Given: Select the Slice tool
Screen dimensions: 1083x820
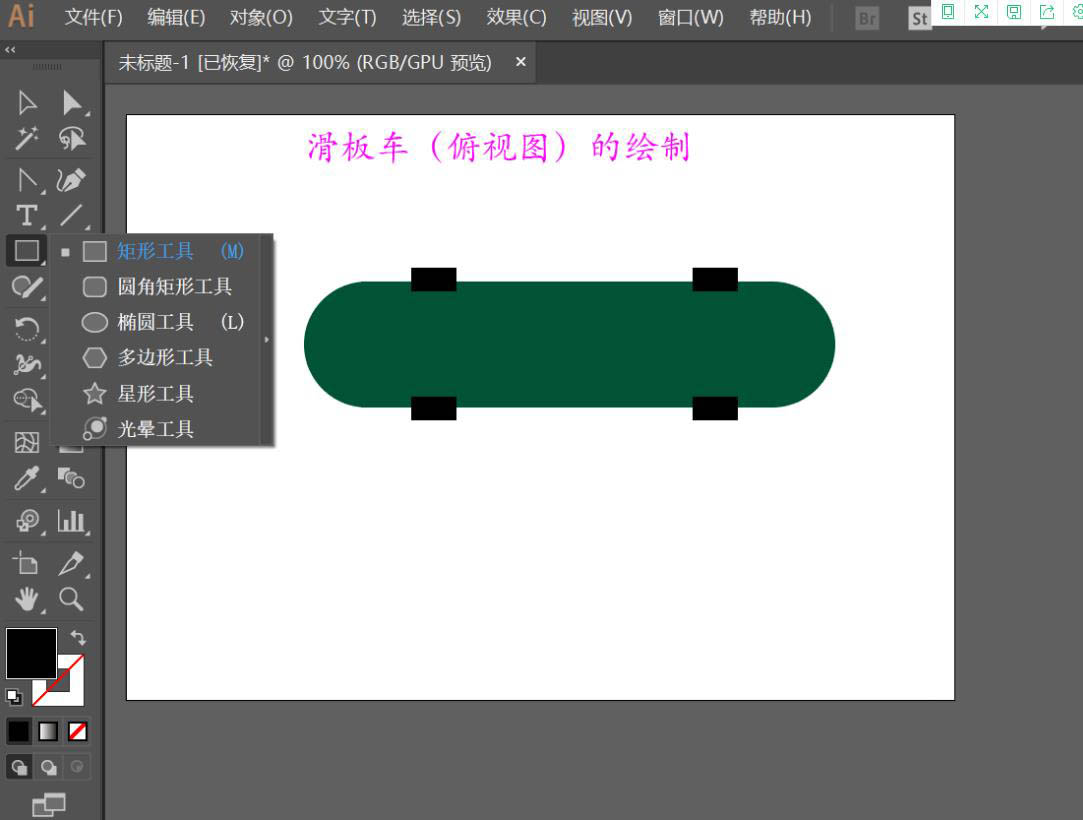Looking at the screenshot, I should click(x=71, y=563).
